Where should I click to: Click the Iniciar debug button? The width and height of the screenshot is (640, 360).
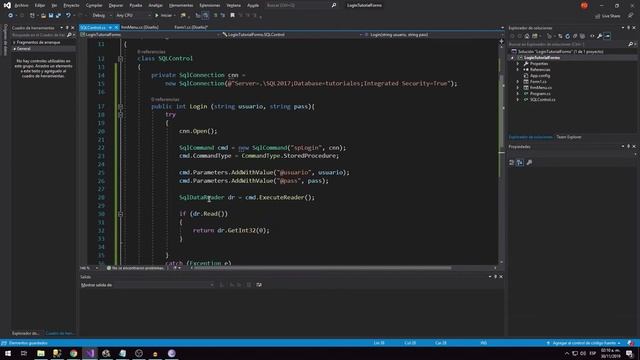[x=164, y=16]
